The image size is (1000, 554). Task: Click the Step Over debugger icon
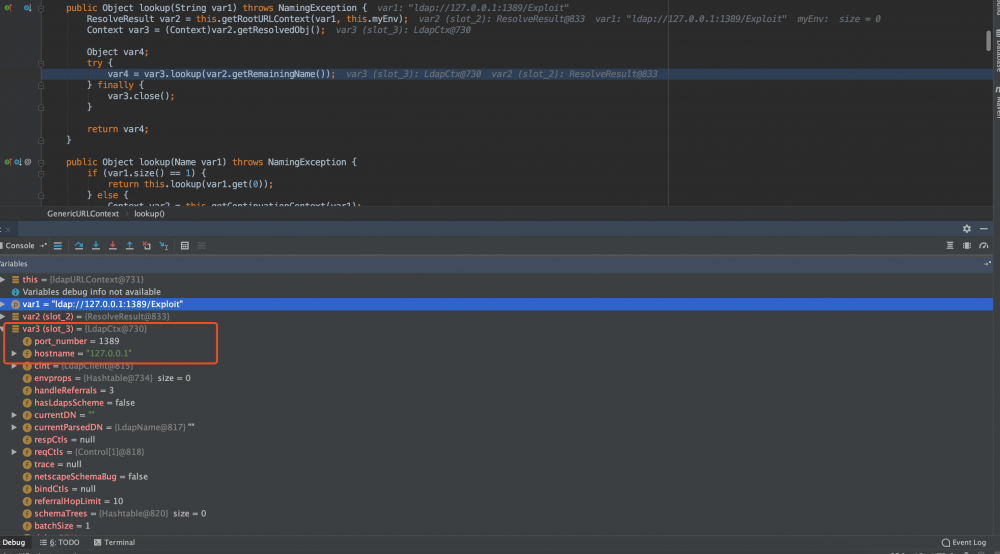click(x=78, y=245)
